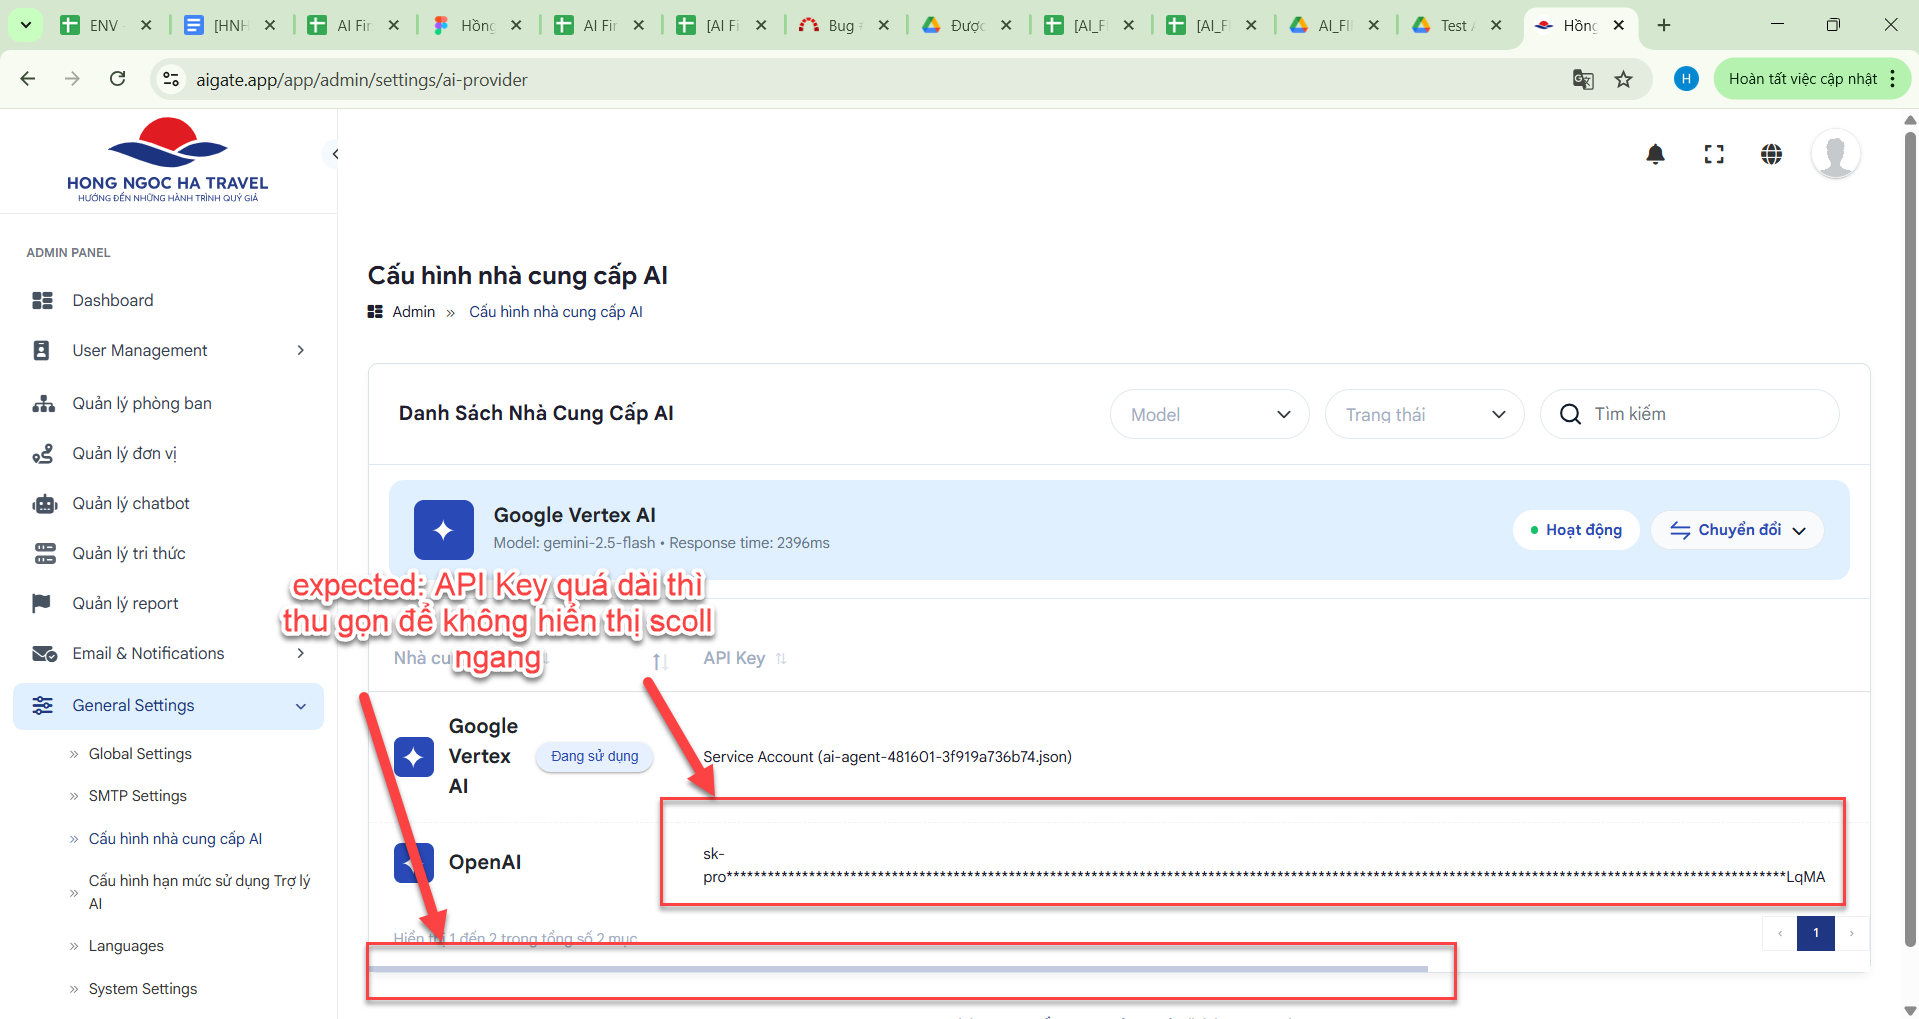Click the Admin breadcrumb link
1919x1019 pixels.
(x=413, y=312)
